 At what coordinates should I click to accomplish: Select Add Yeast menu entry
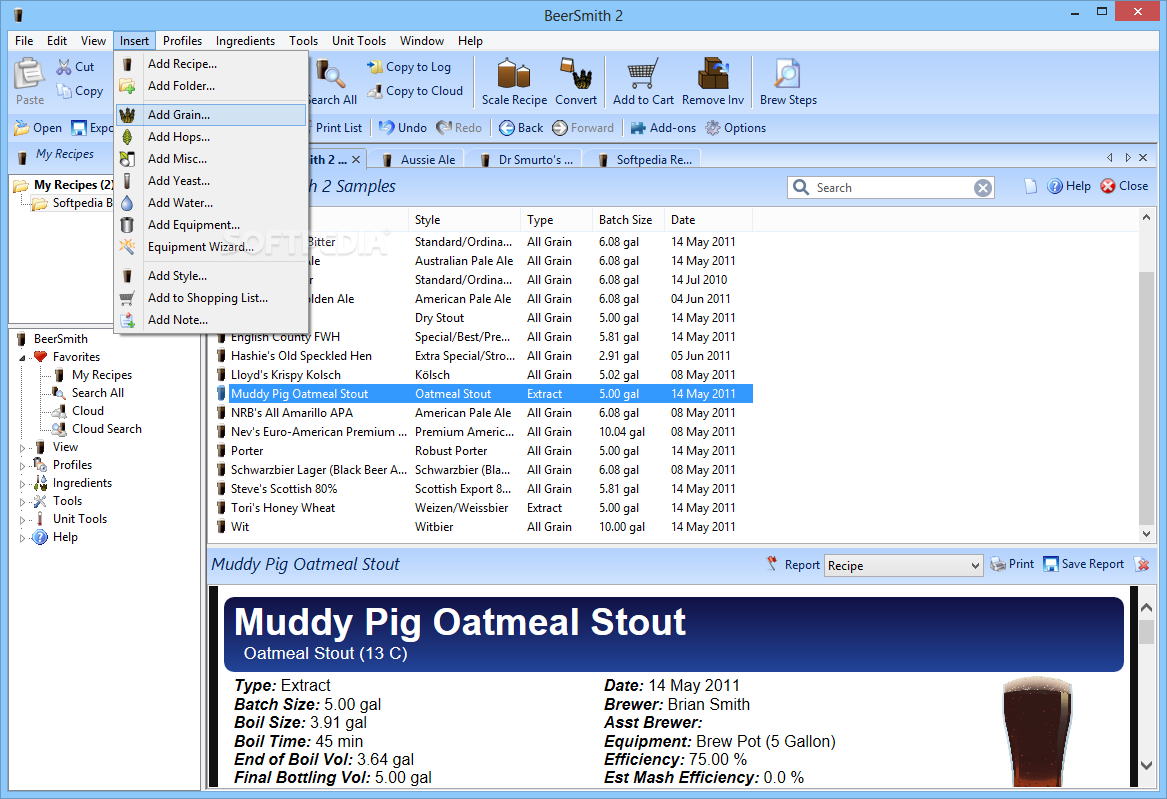pos(211,181)
